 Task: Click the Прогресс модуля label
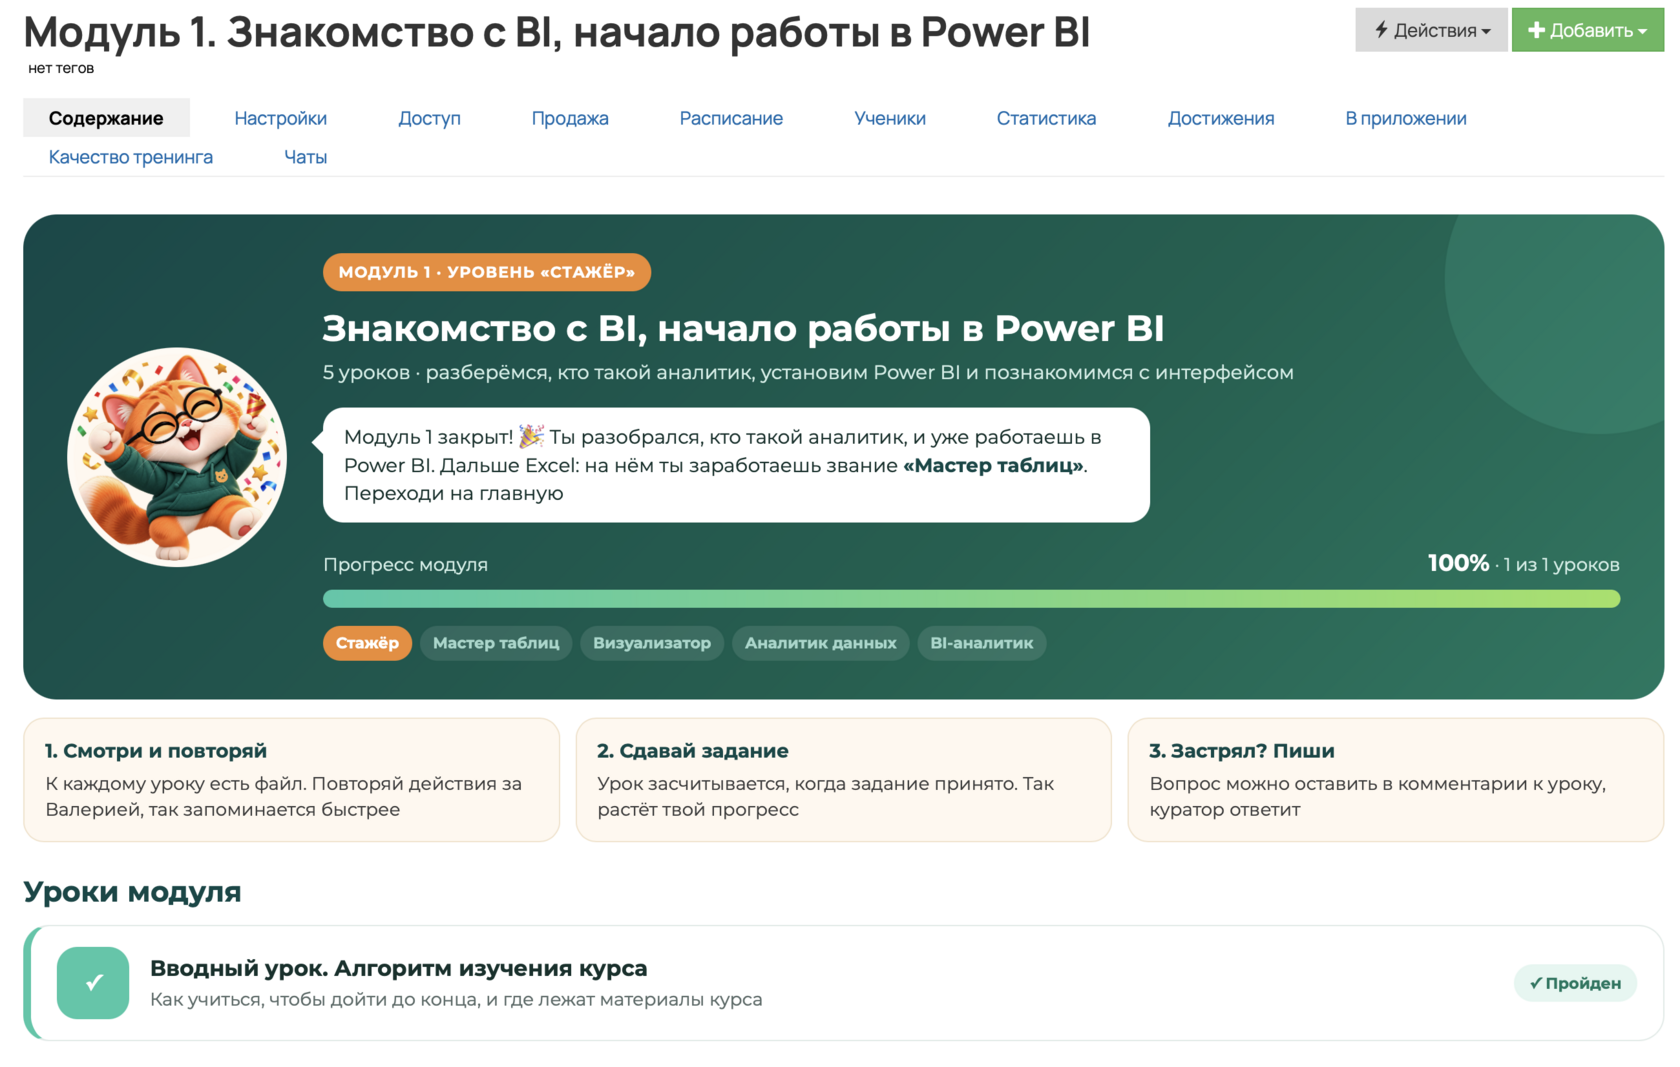point(405,564)
